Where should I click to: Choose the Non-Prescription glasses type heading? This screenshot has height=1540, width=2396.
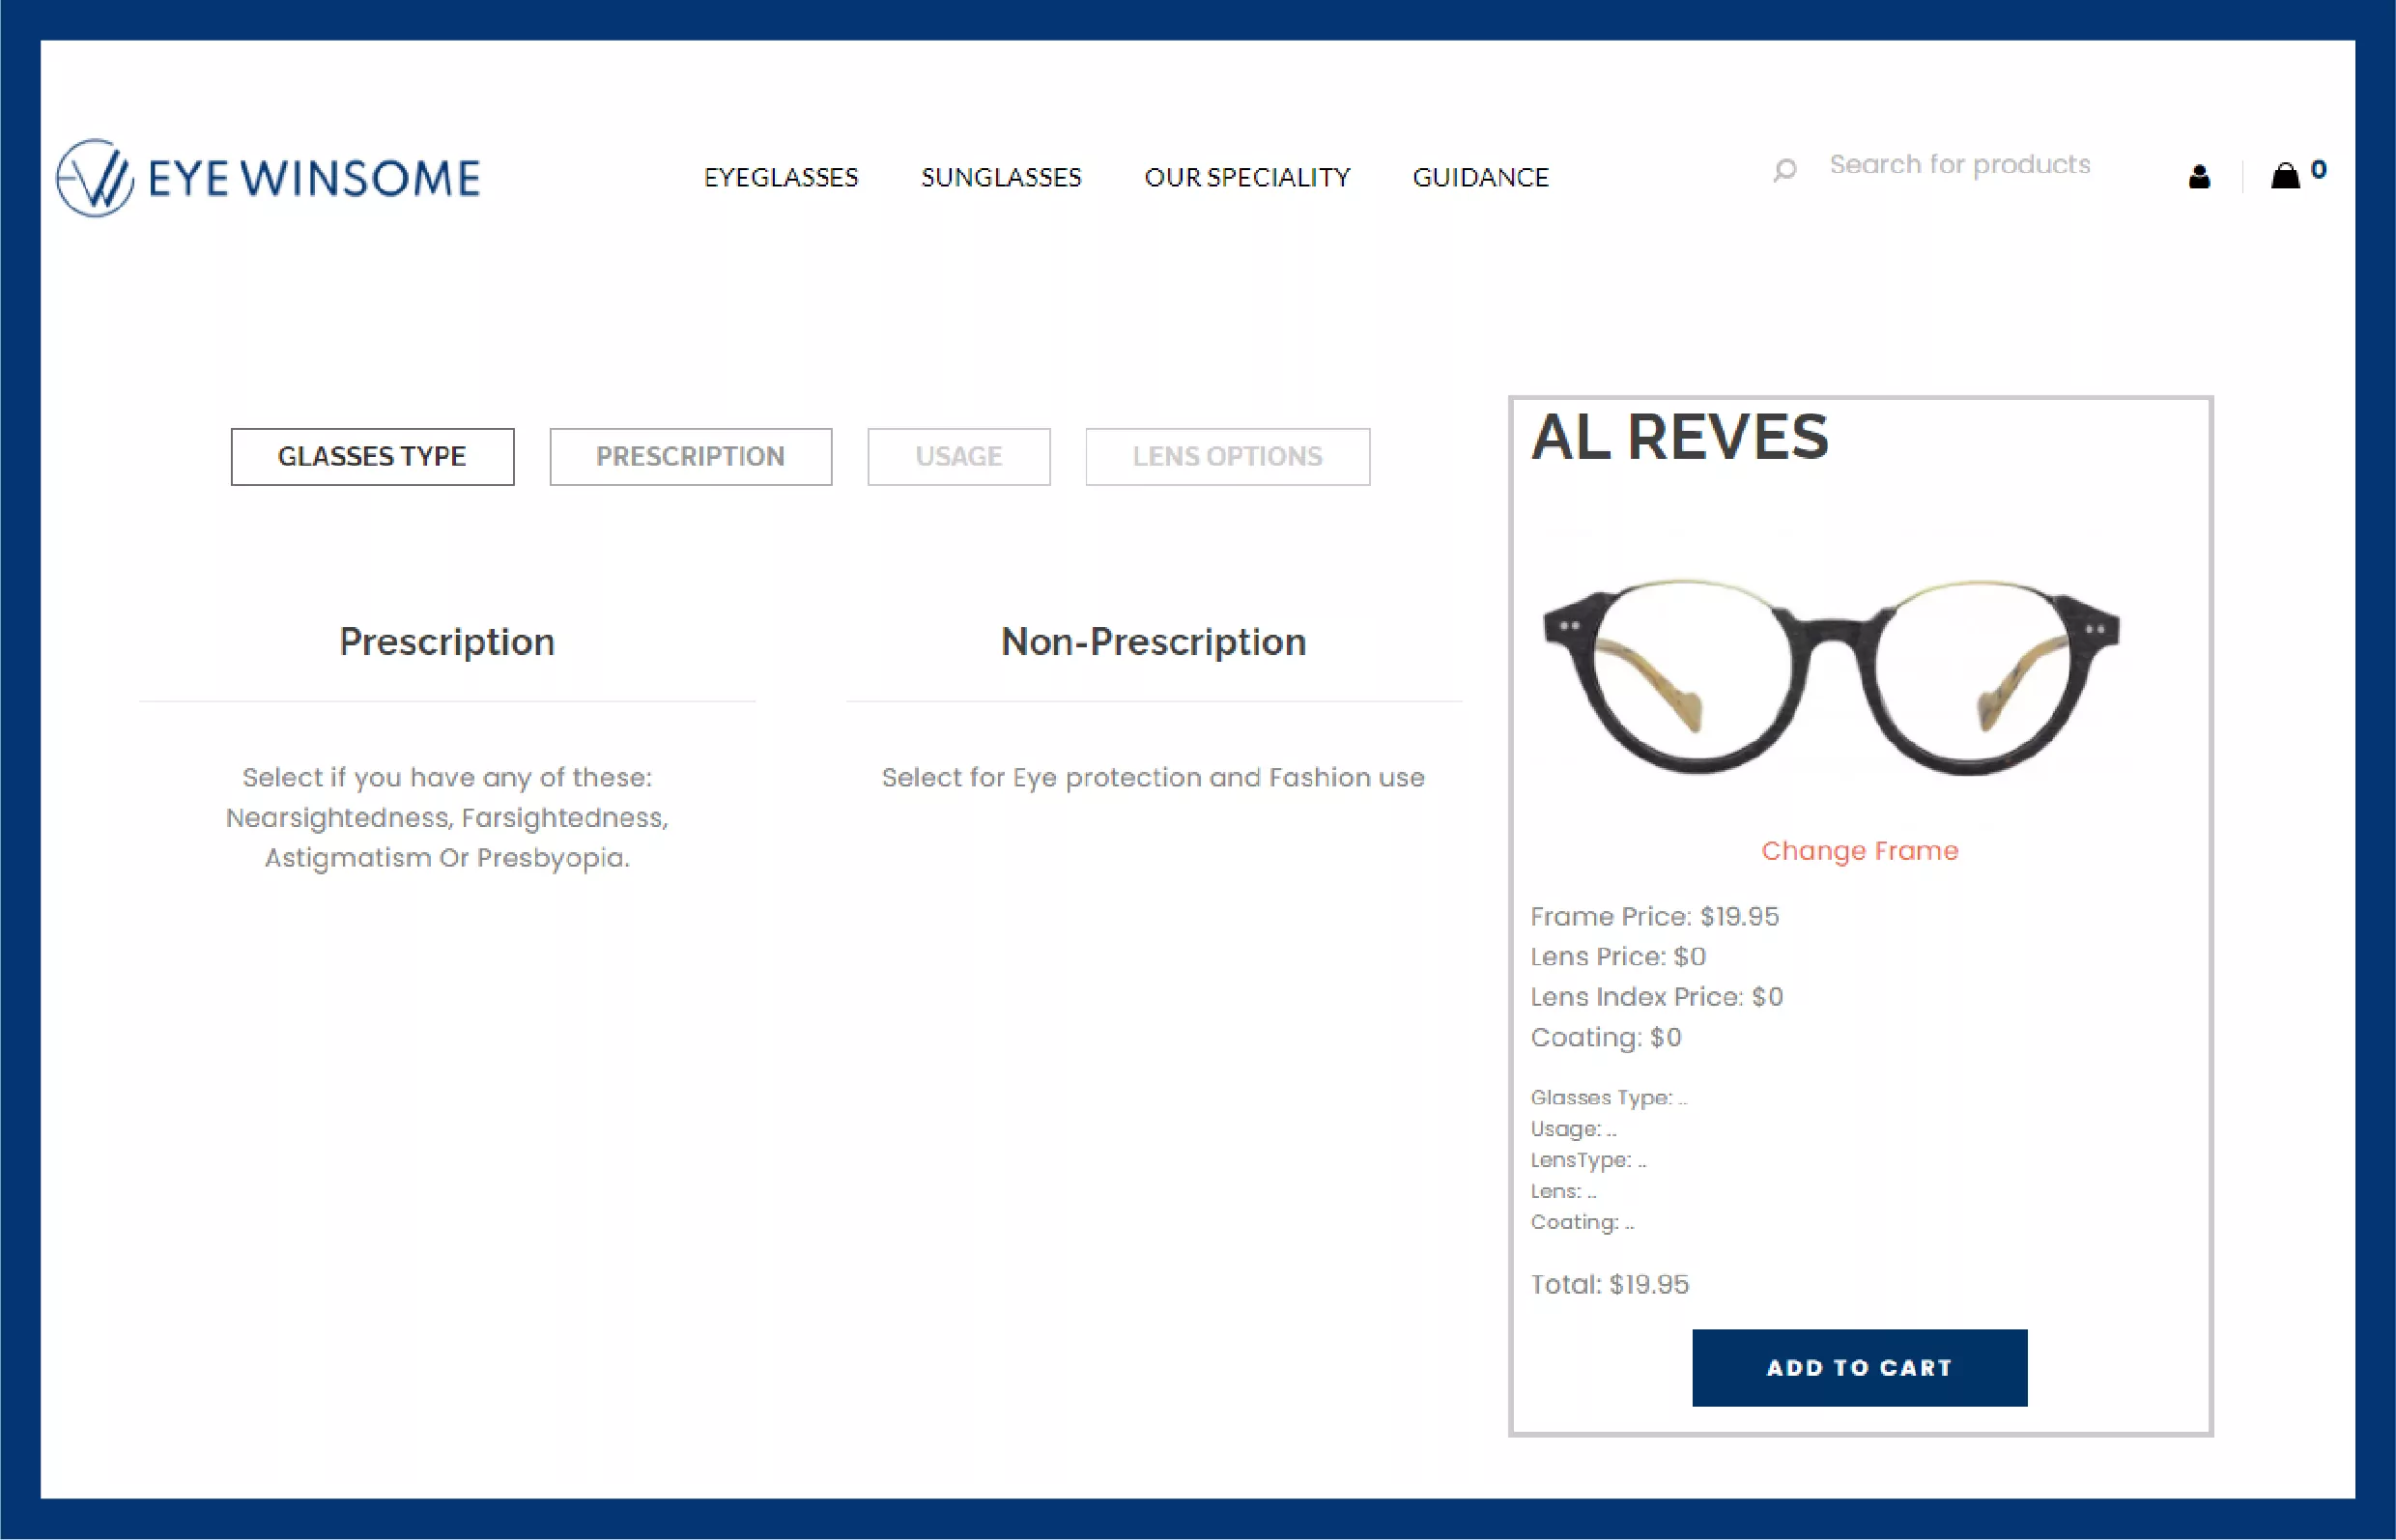click(x=1153, y=642)
